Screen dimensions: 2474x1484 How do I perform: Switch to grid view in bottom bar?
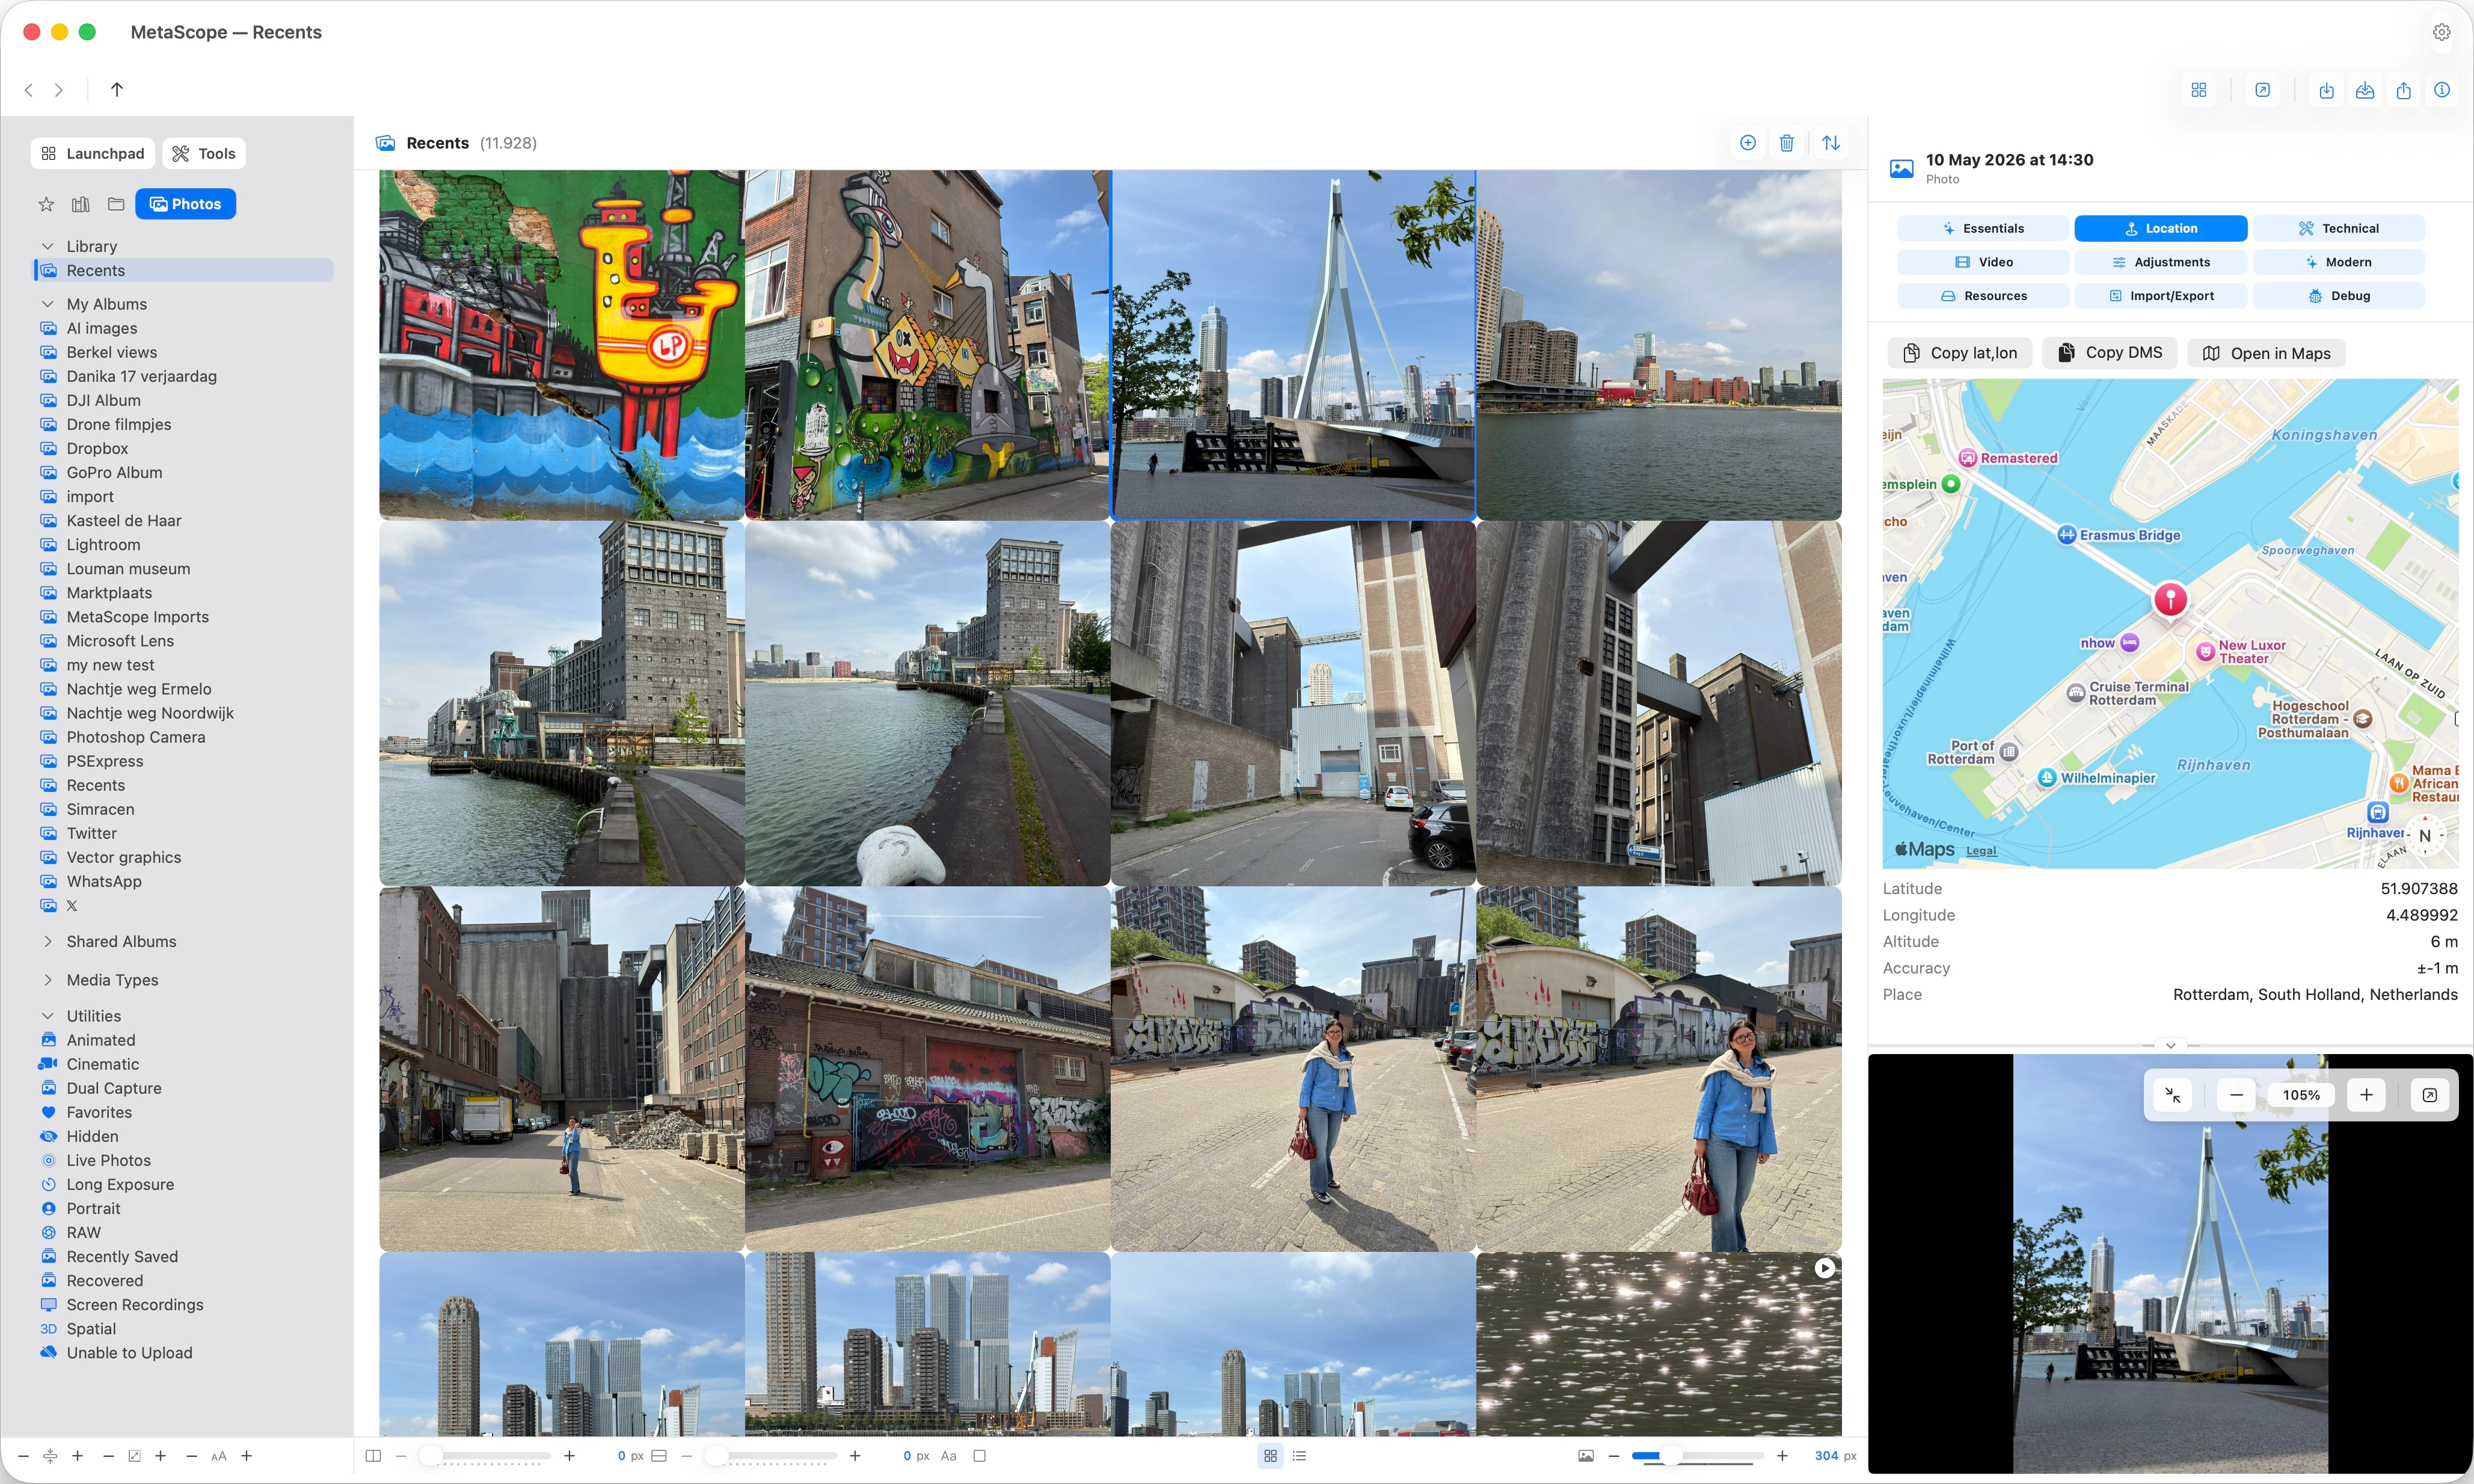coord(1270,1456)
